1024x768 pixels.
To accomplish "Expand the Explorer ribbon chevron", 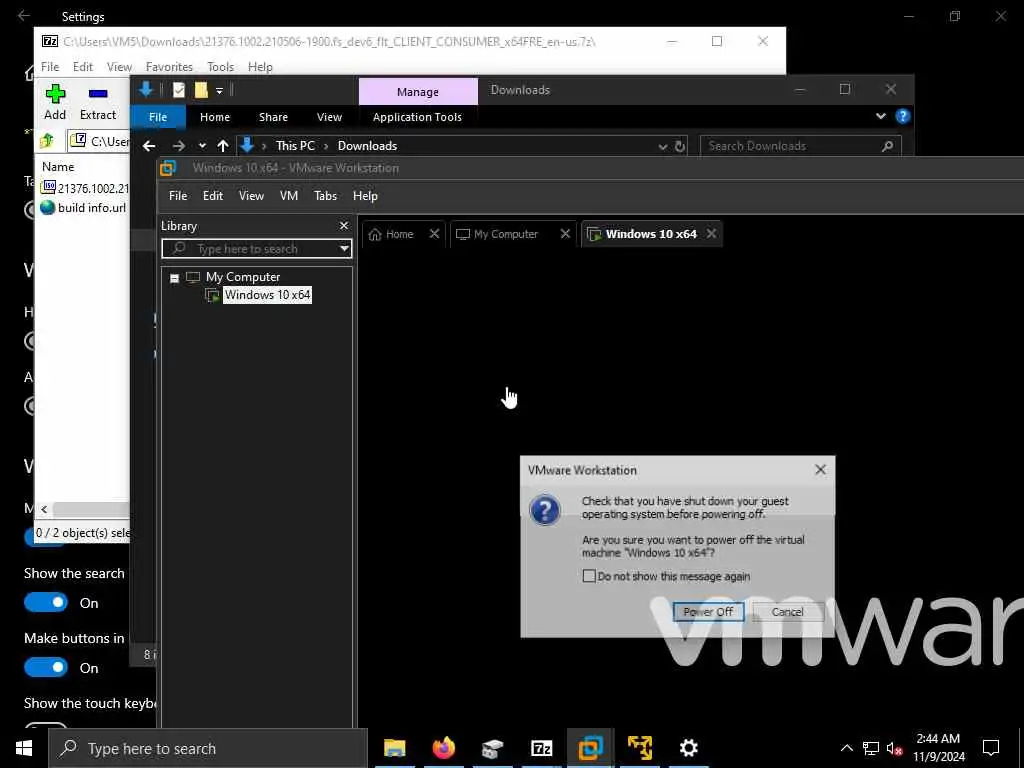I will pos(880,116).
